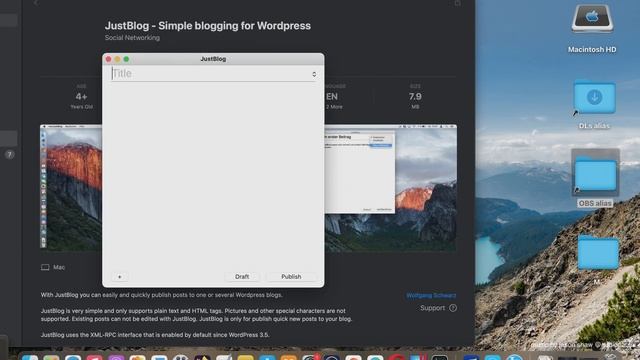Click the "4+" age rating
The image size is (640, 360).
81,97
